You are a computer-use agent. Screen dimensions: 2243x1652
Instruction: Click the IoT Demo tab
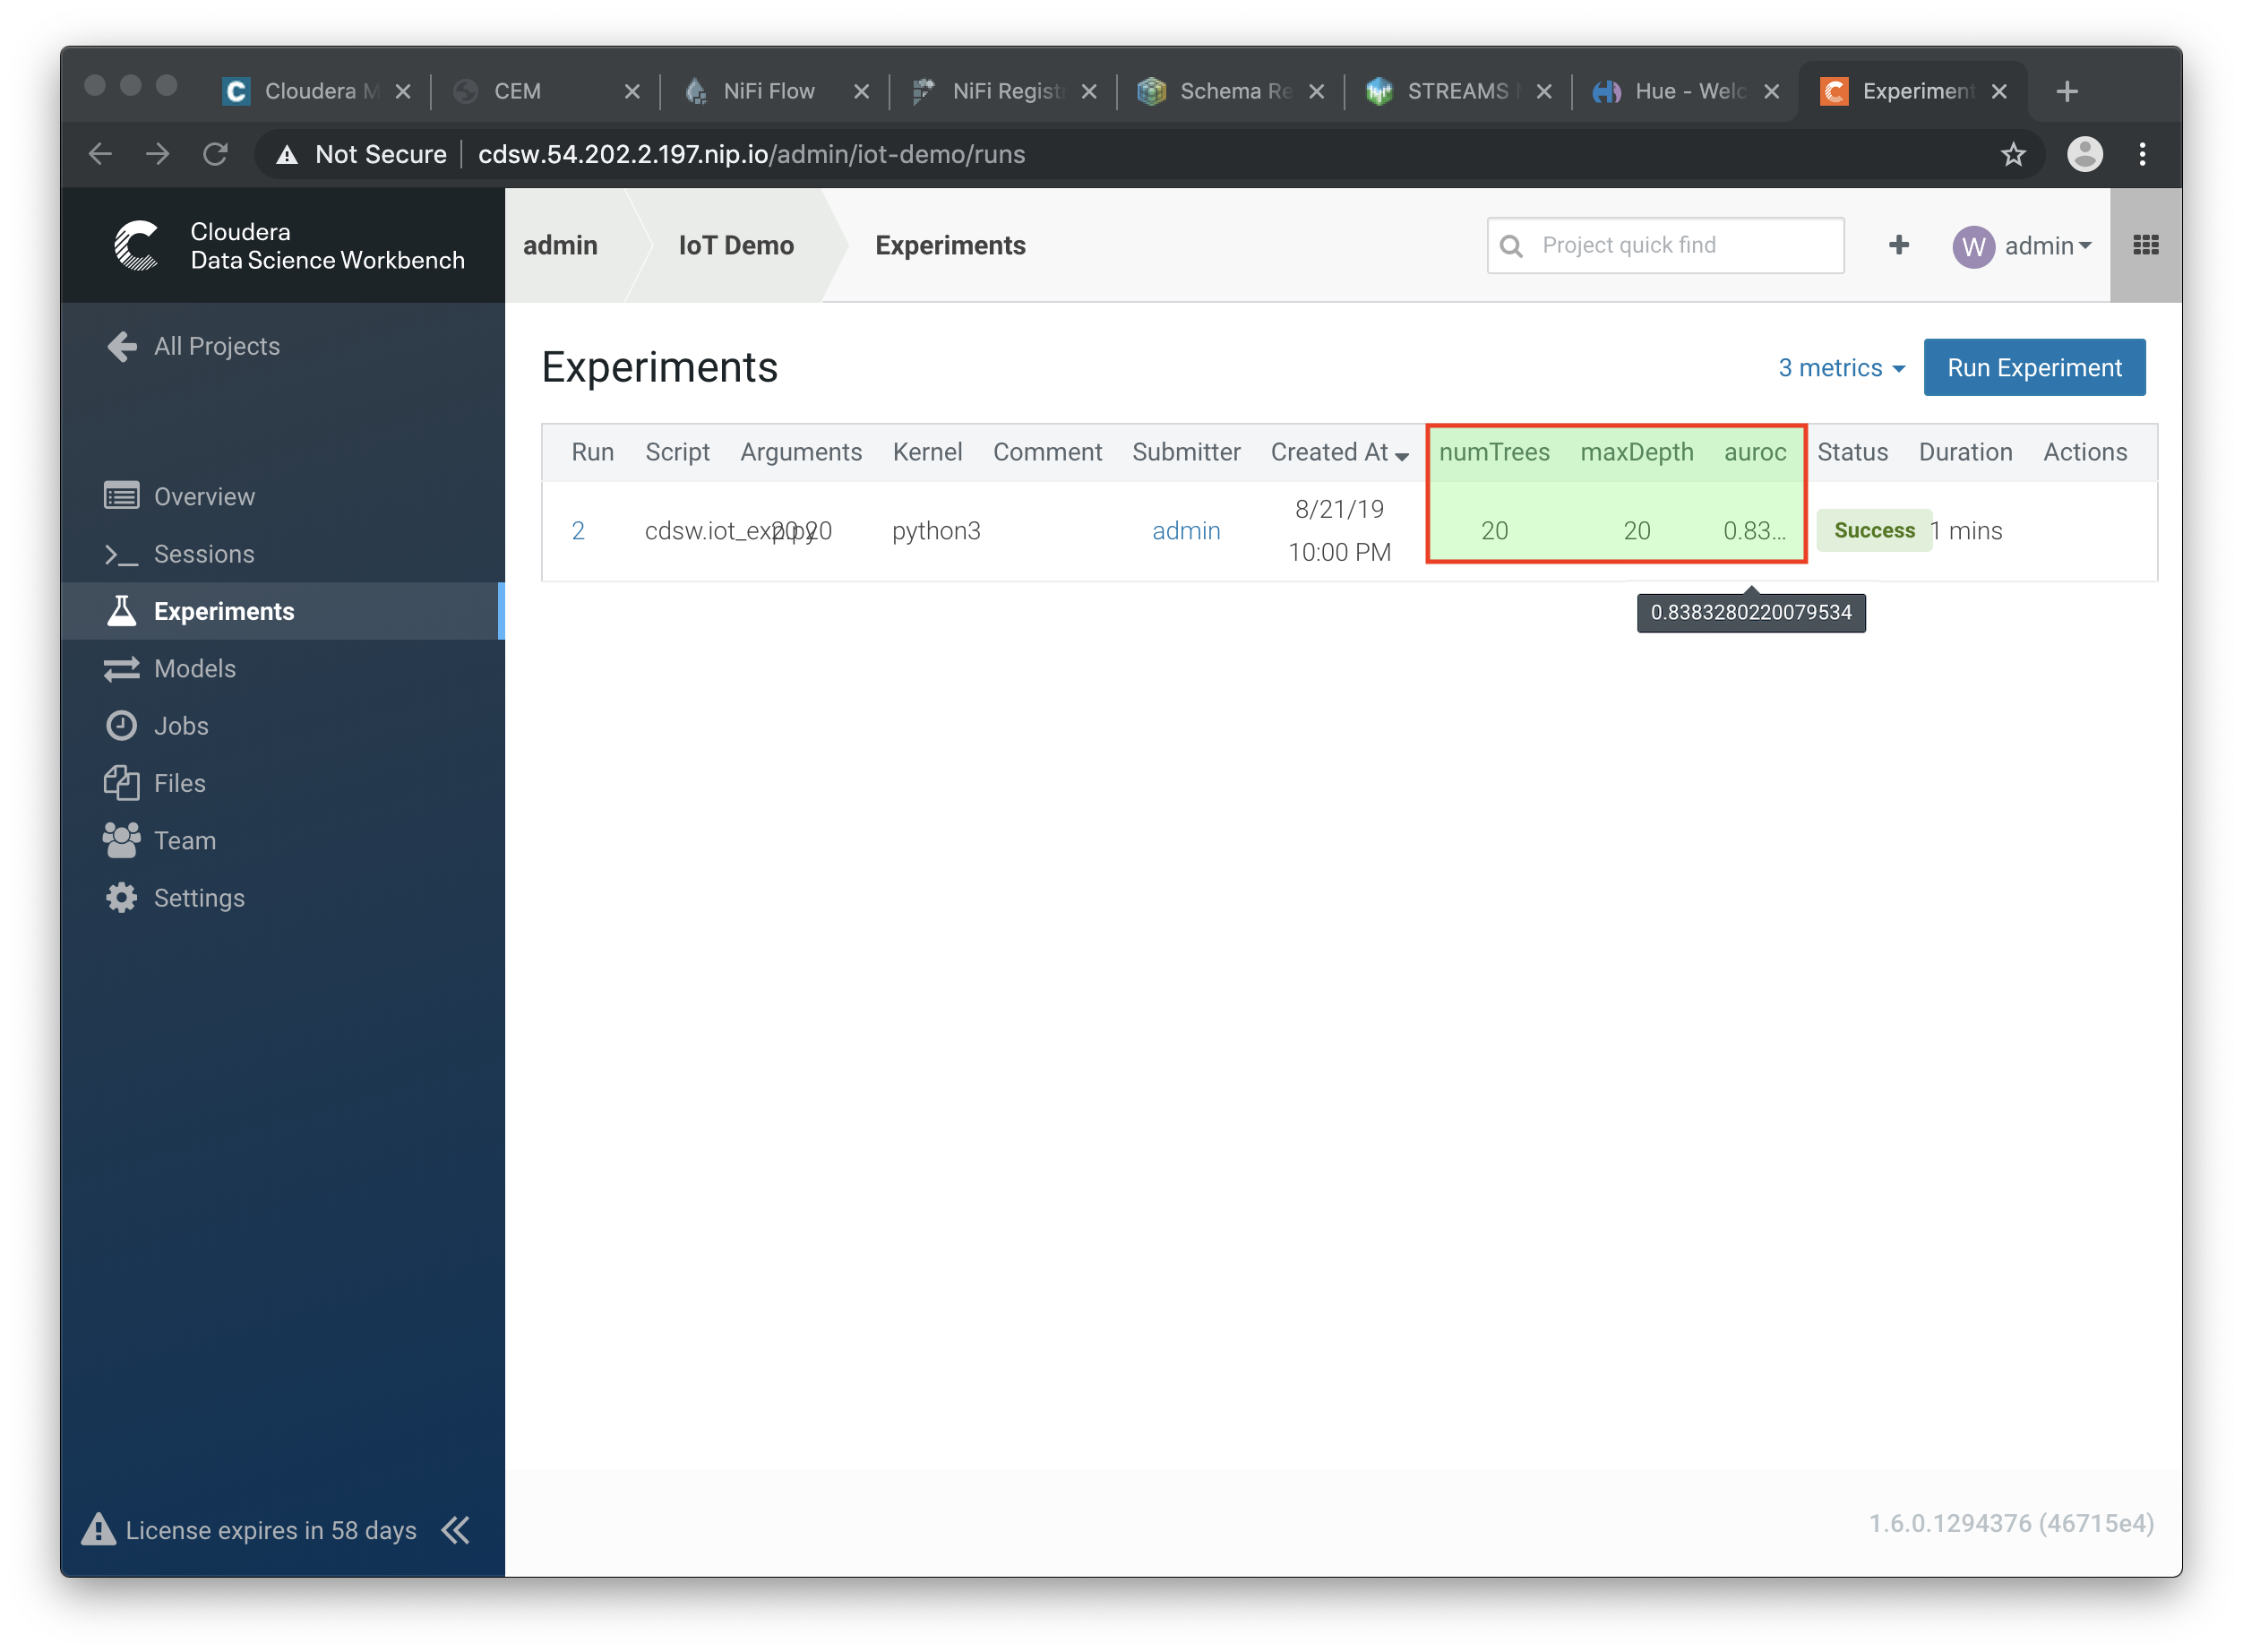coord(736,245)
